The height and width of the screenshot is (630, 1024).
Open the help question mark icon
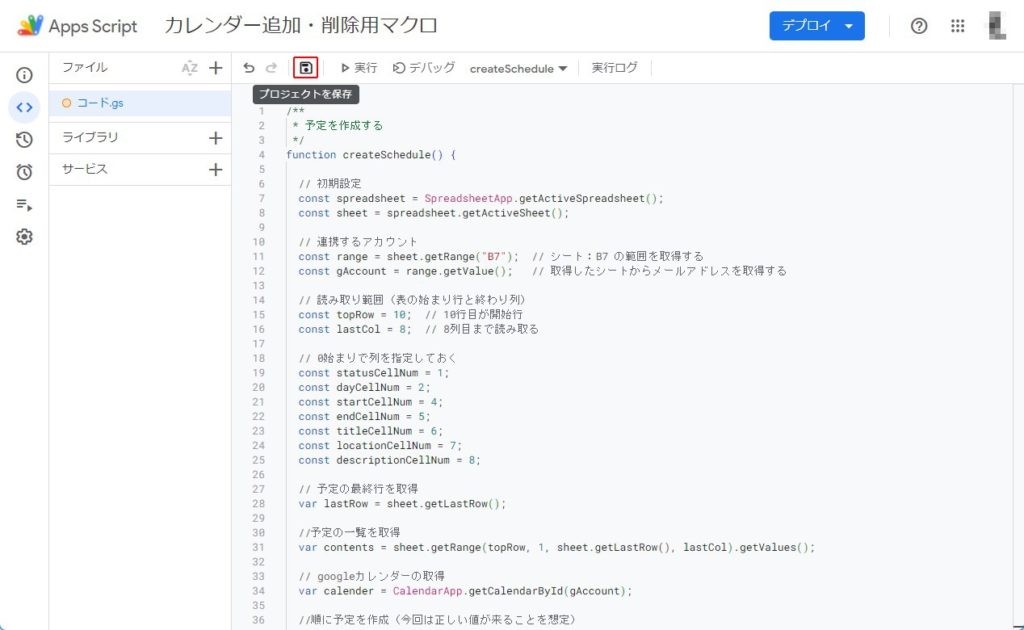tap(919, 26)
